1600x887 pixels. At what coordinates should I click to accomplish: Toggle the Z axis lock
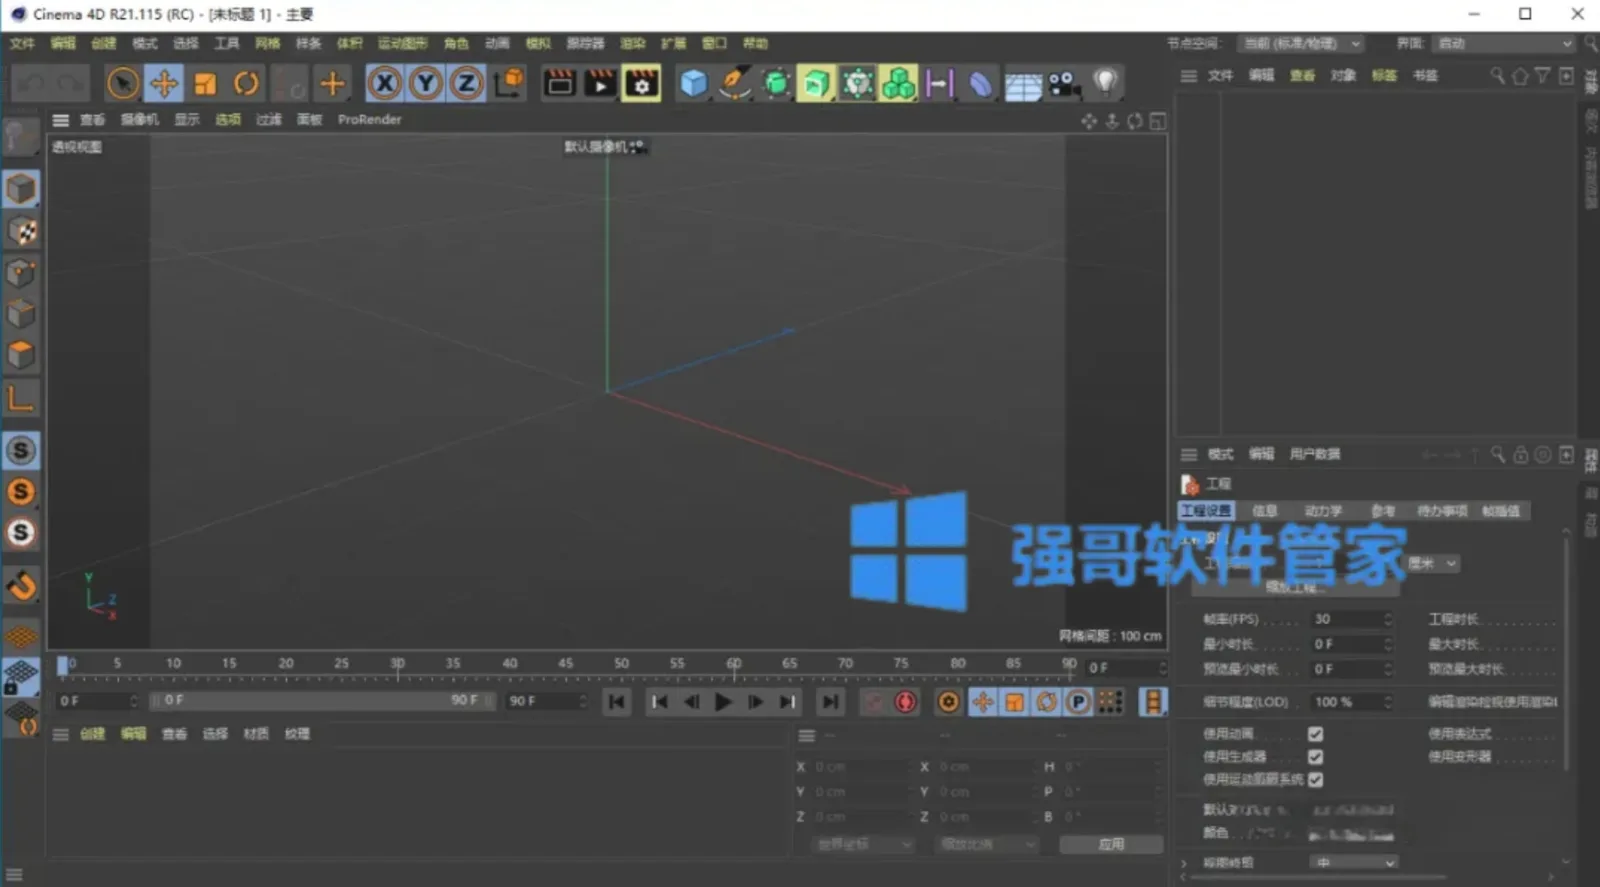(467, 84)
